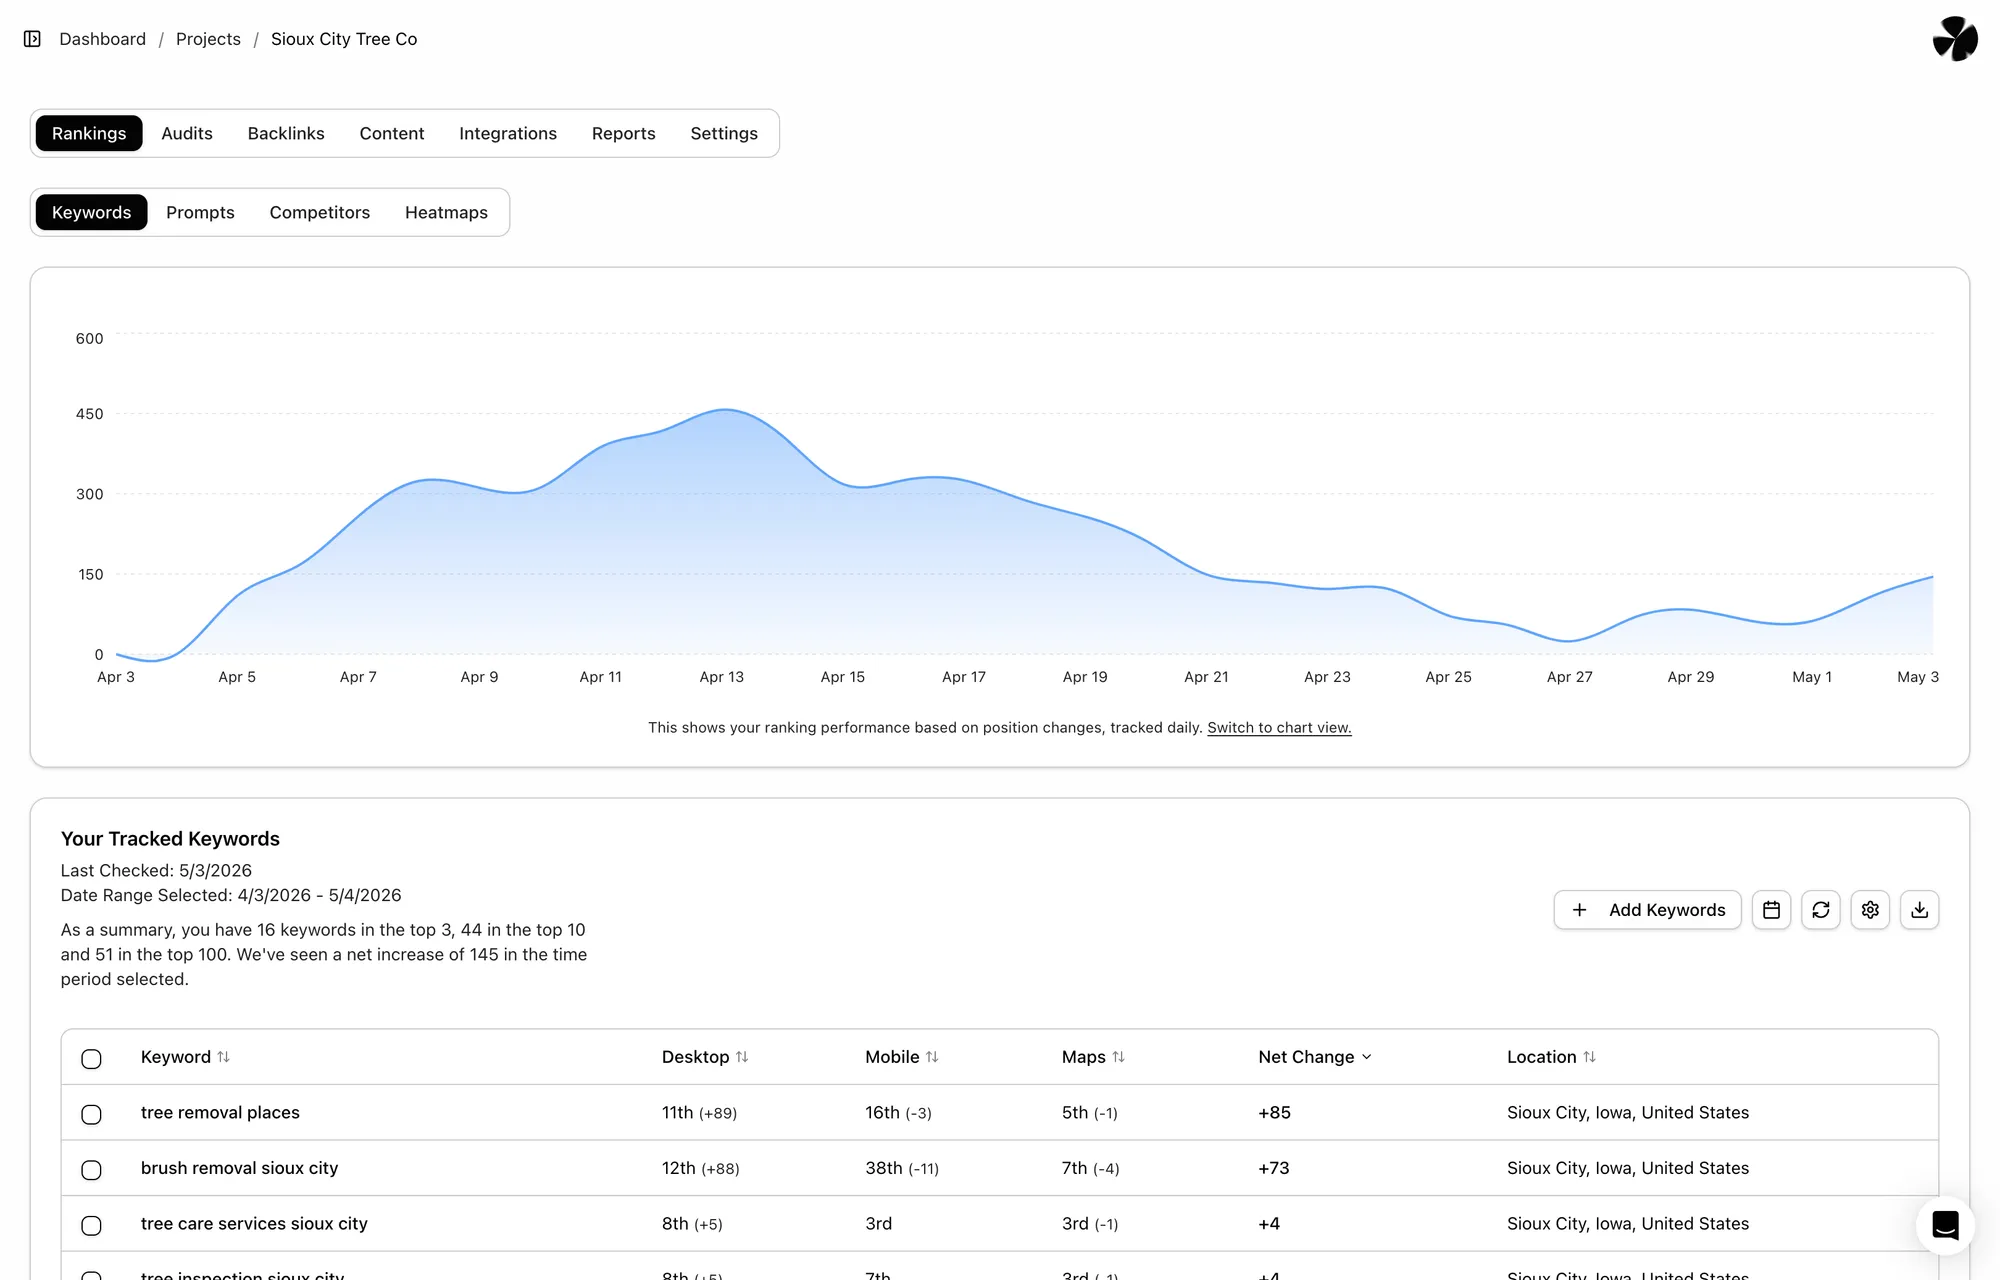Sort by Desktop column arrows

click(x=742, y=1057)
